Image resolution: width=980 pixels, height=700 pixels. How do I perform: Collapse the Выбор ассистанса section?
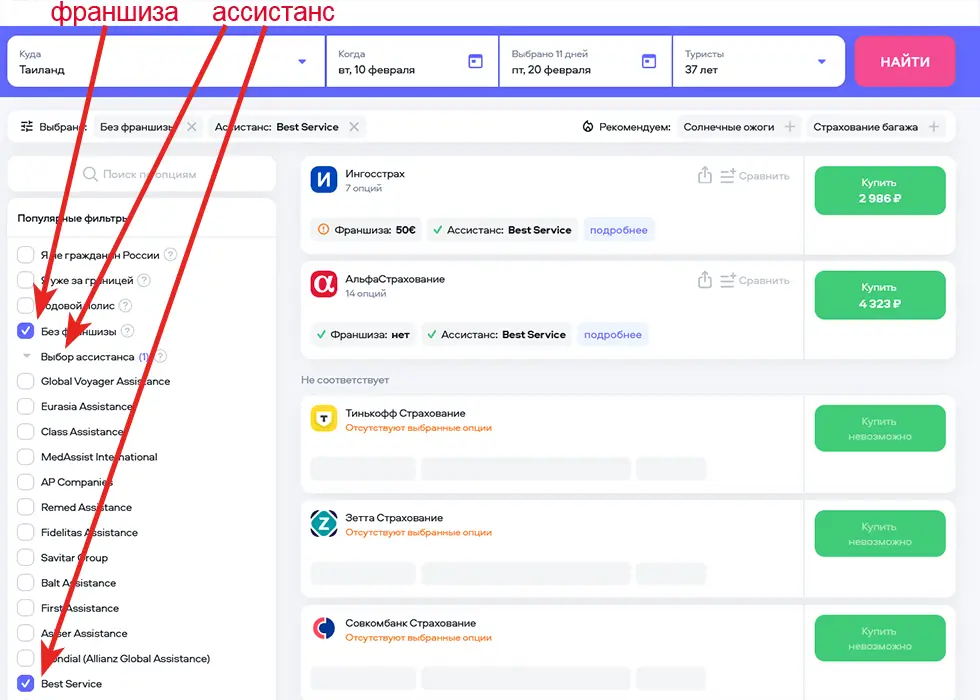(27, 356)
